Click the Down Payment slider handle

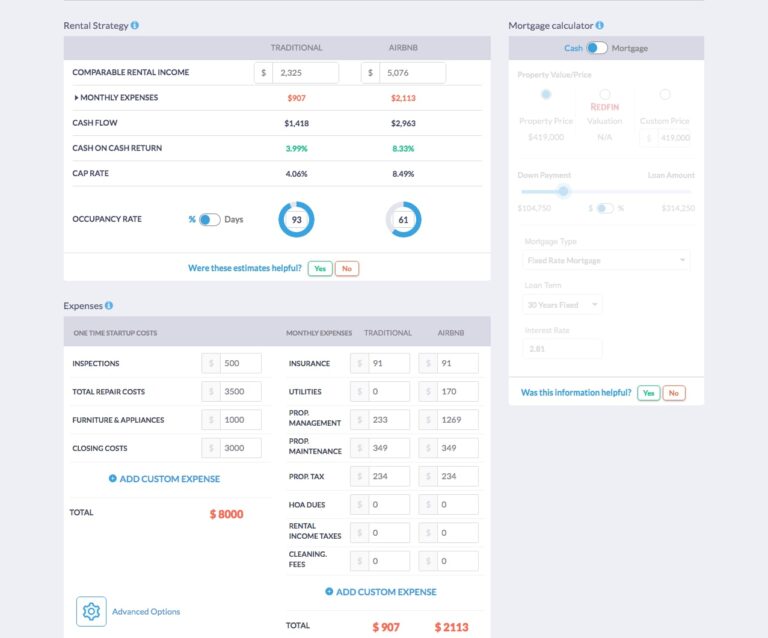(x=564, y=190)
